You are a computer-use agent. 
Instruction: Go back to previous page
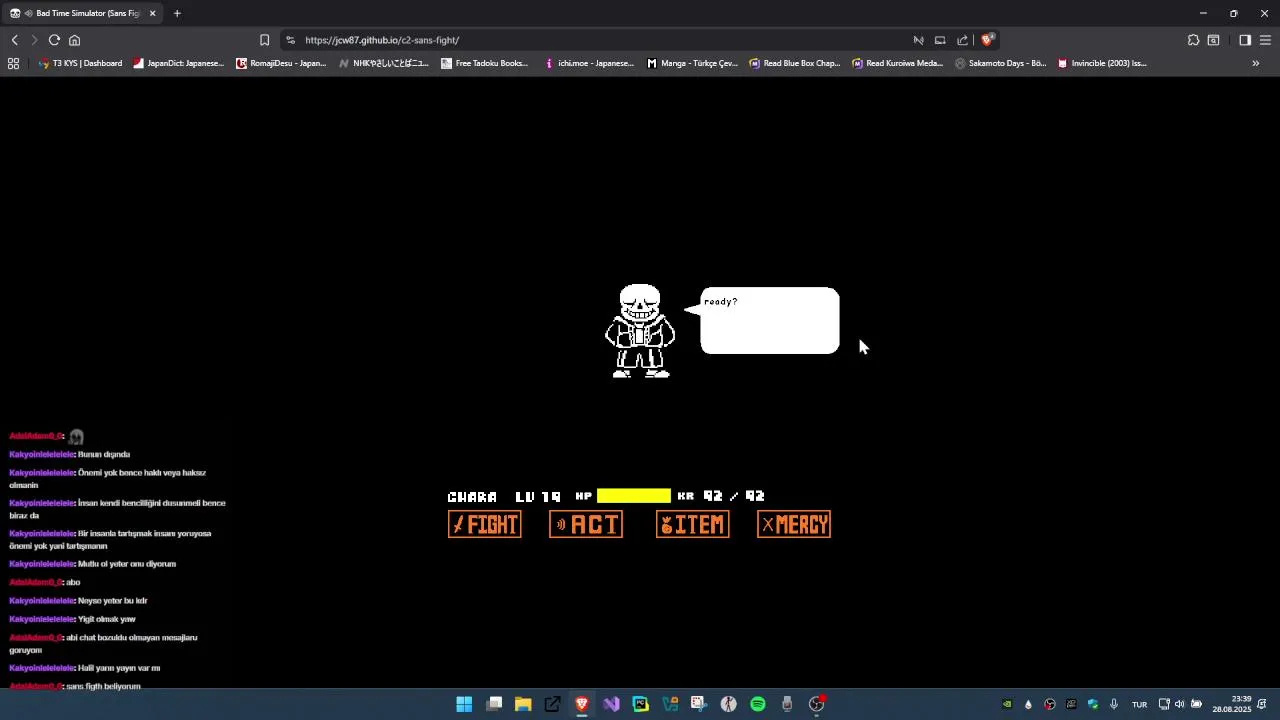click(x=15, y=40)
